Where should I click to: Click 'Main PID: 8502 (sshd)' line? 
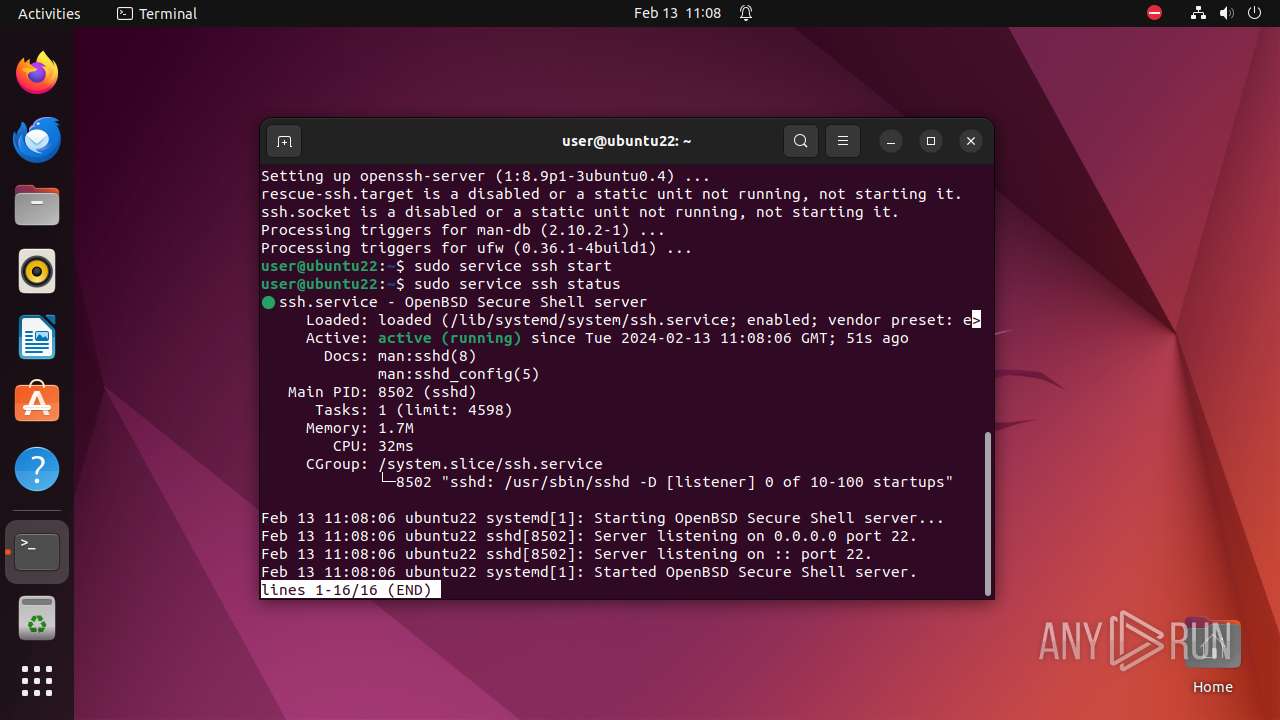(x=382, y=392)
